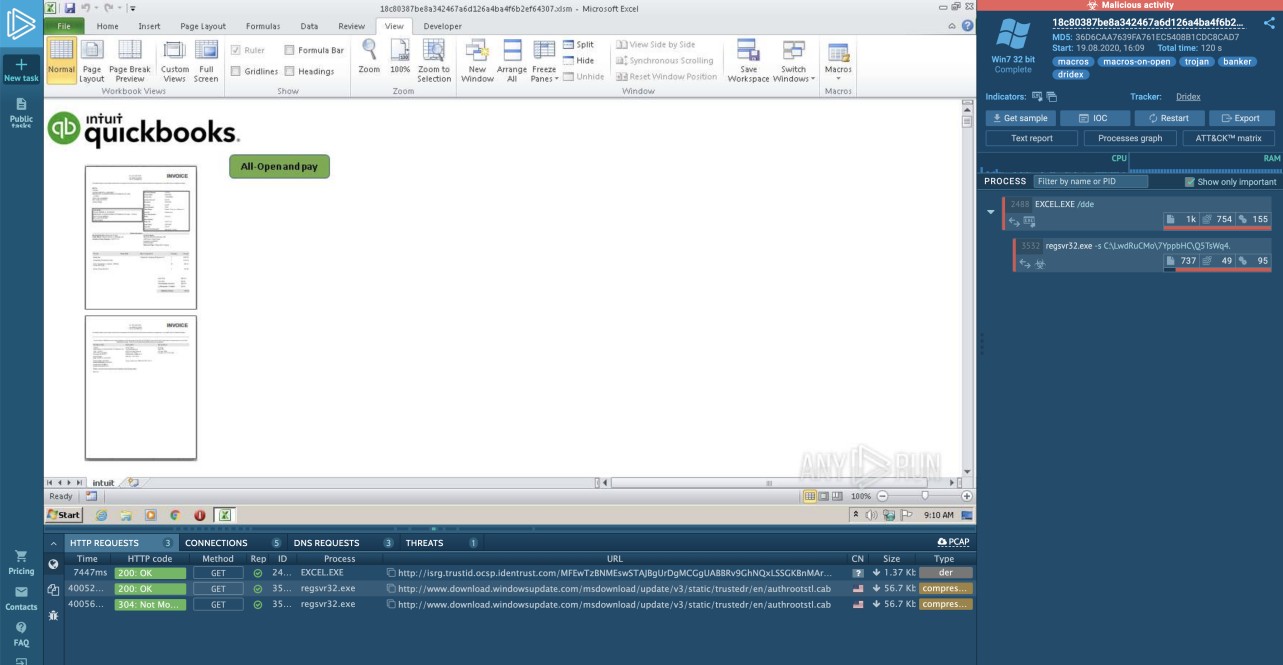Viewport: 1283px width, 665px height.
Task: Click Arrange All windows
Action: point(512,61)
